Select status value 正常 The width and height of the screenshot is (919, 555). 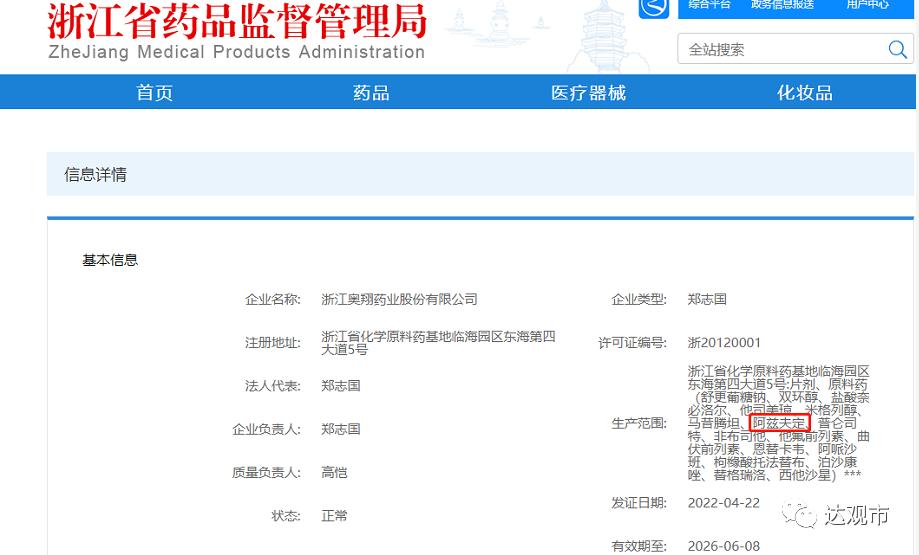tap(334, 516)
